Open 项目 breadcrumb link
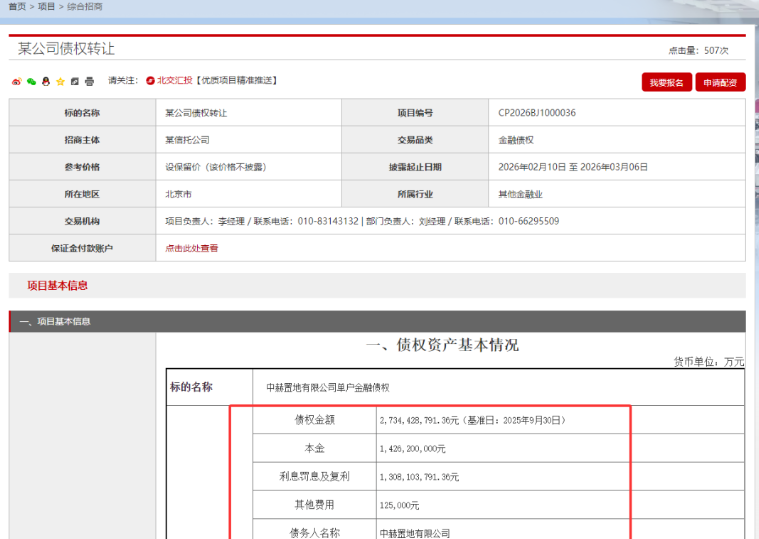 46,6
